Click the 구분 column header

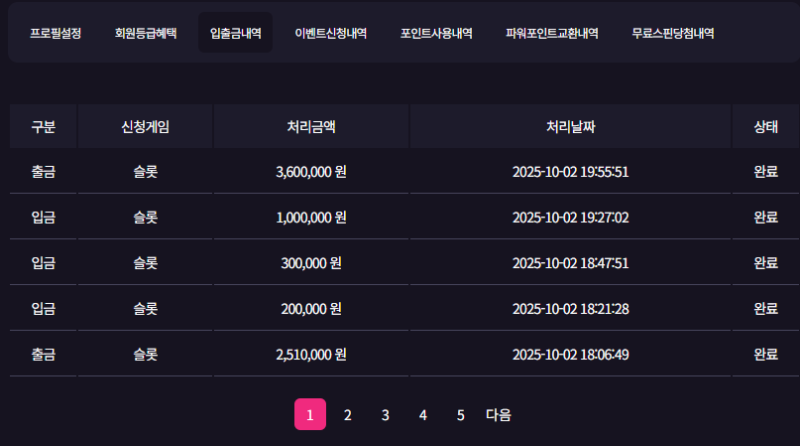click(x=43, y=127)
